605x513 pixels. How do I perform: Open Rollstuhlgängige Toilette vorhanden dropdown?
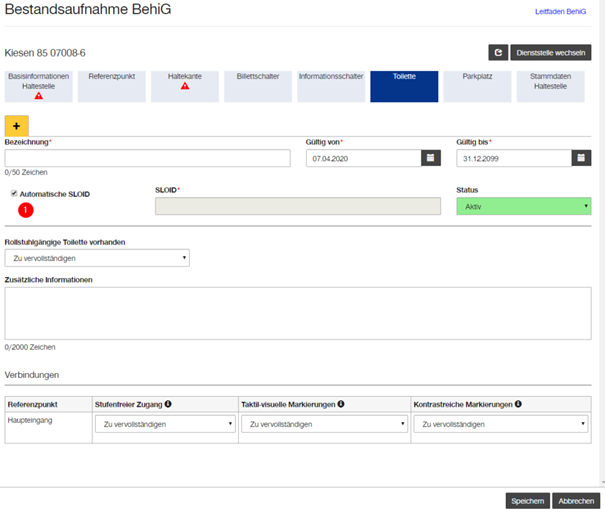(97, 258)
